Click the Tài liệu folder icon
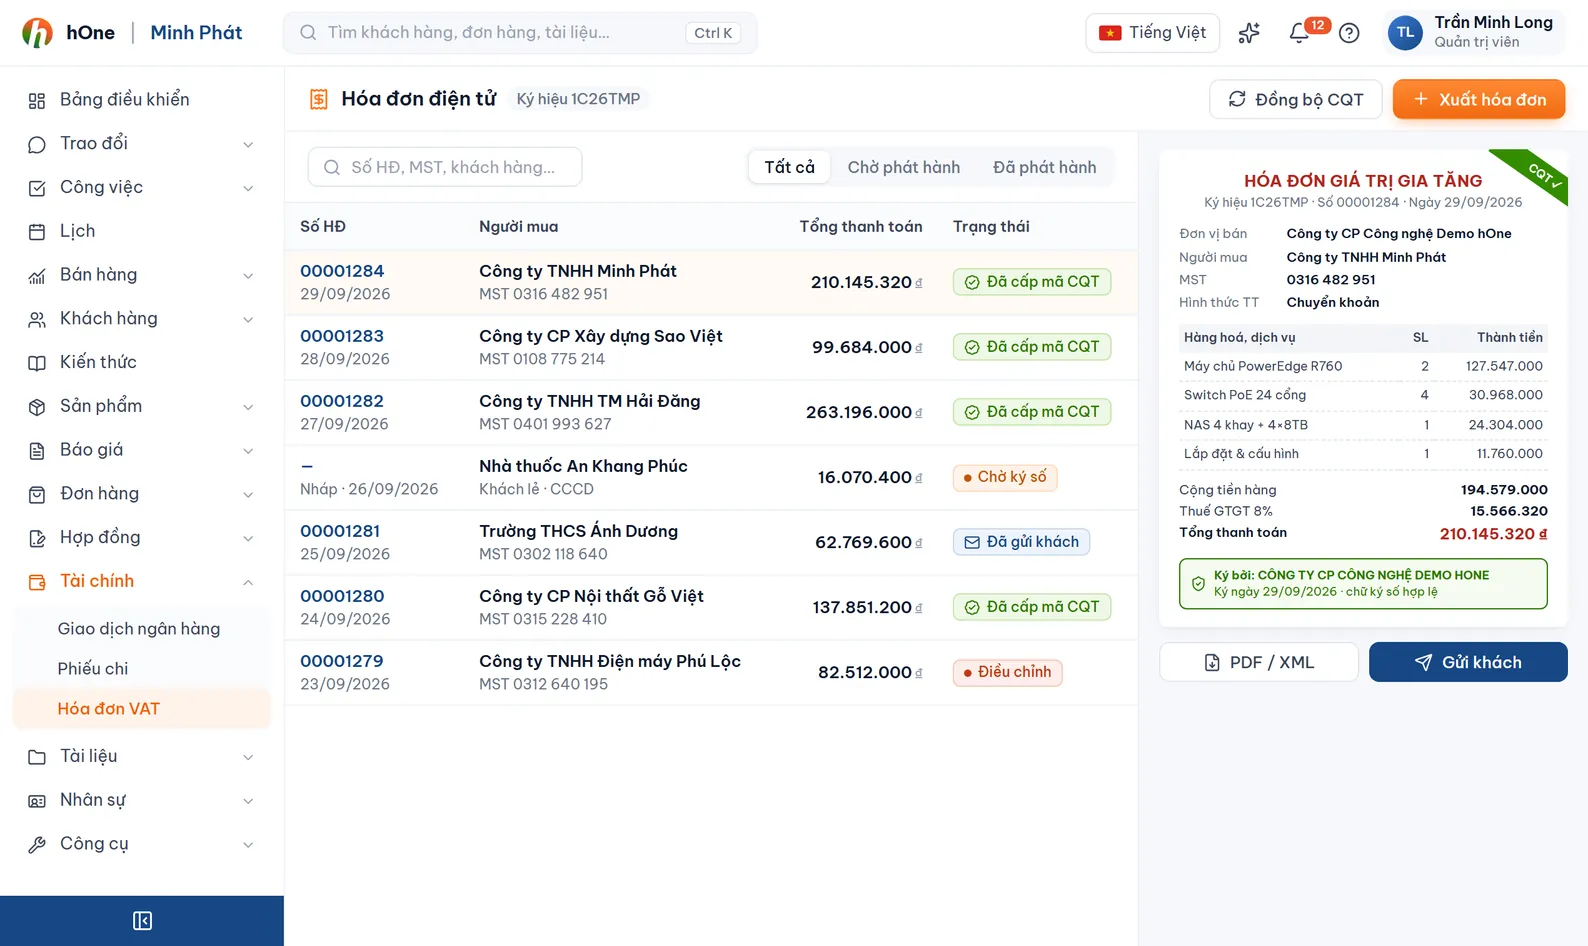Screen dimensions: 1588x946 (x=37, y=757)
